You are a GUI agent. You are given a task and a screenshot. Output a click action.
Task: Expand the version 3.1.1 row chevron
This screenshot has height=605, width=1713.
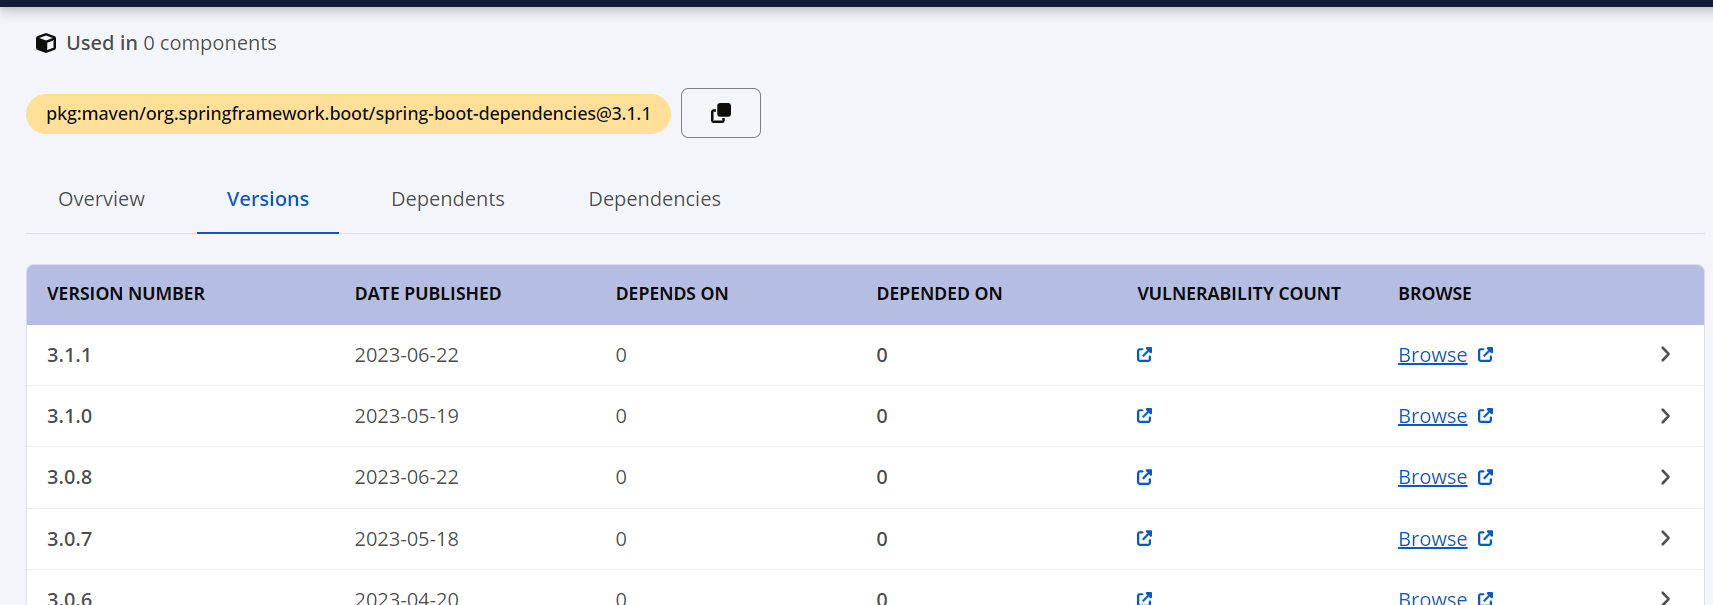point(1665,355)
